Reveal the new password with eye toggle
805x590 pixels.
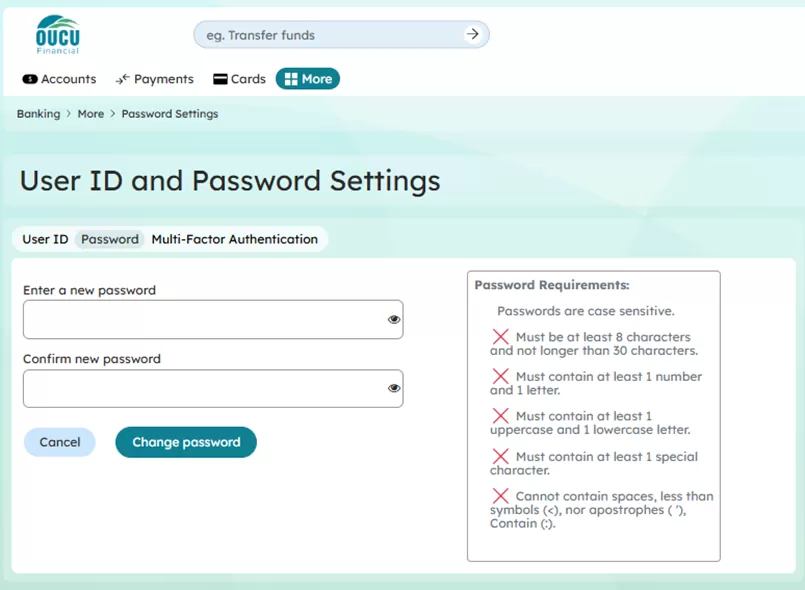392,318
